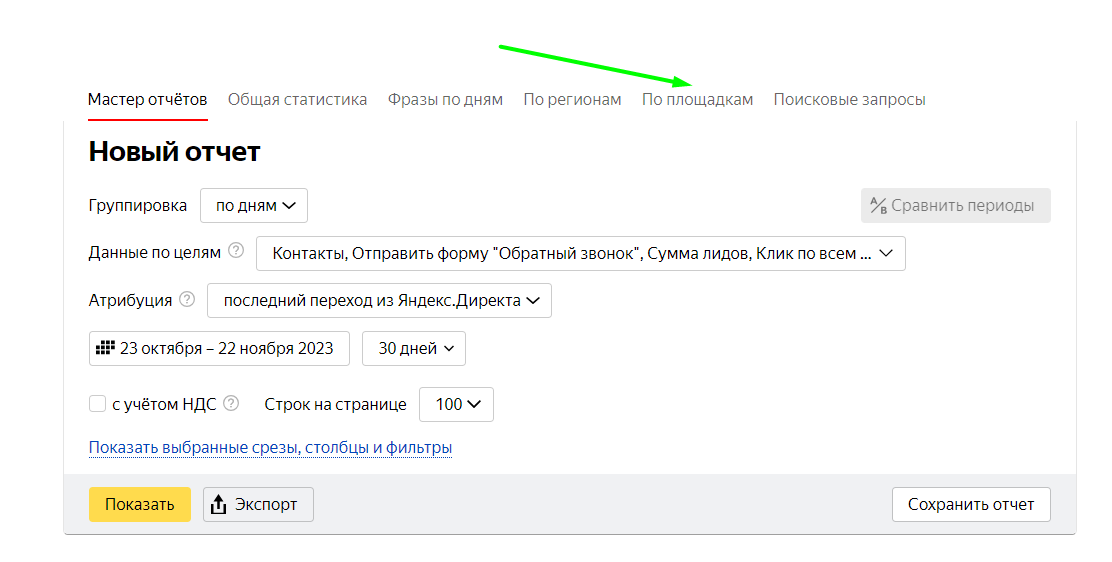Go to the По регионам tab
This screenshot has height=562, width=1112.
572,99
